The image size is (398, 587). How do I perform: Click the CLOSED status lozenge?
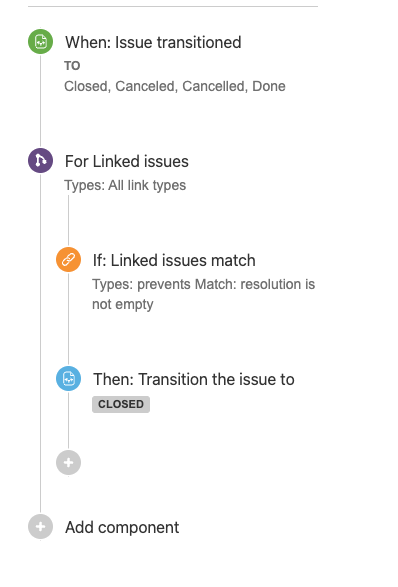tap(121, 404)
